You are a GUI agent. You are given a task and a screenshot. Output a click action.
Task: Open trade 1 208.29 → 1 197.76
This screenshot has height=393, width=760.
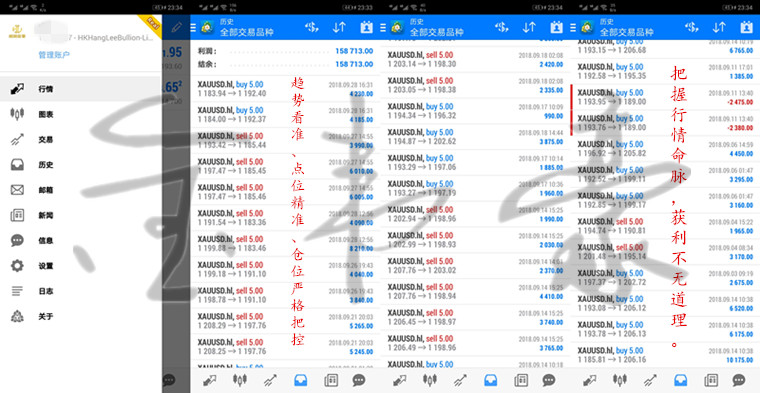pos(285,321)
